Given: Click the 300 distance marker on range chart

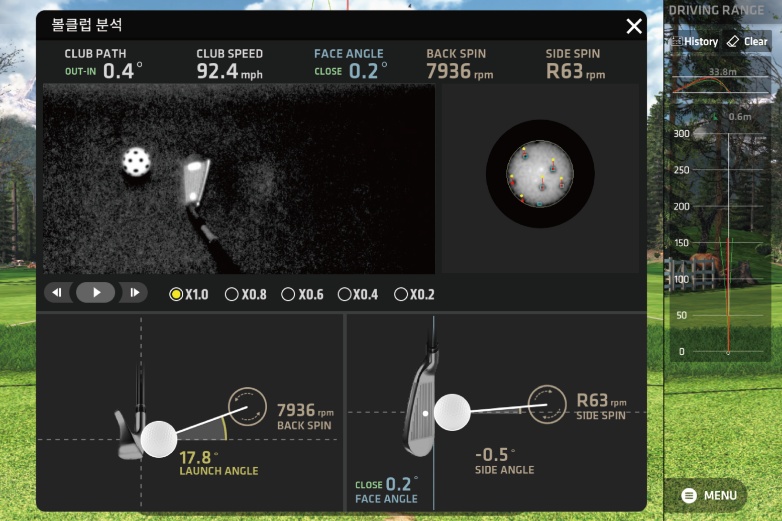Looking at the screenshot, I should (x=681, y=134).
